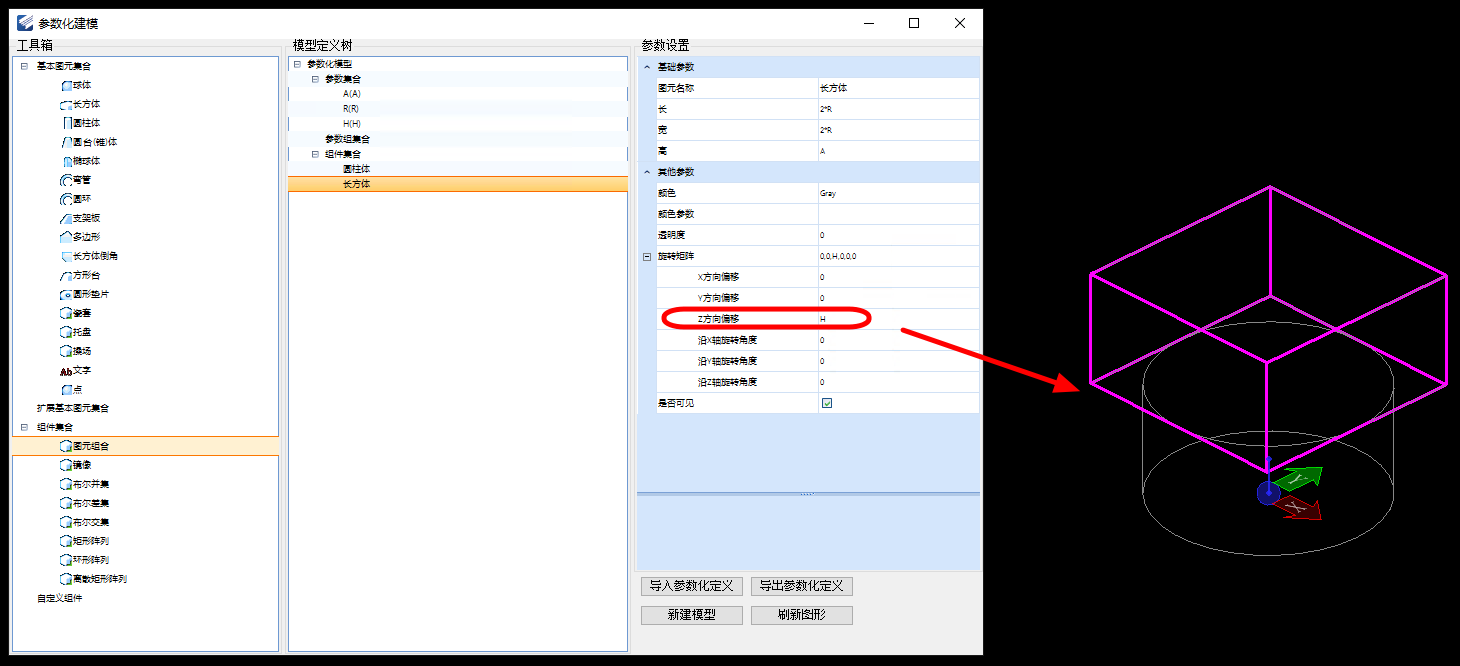This screenshot has height=666, width=1460.
Task: Choose the 圆环 torus icon
Action: point(66,199)
